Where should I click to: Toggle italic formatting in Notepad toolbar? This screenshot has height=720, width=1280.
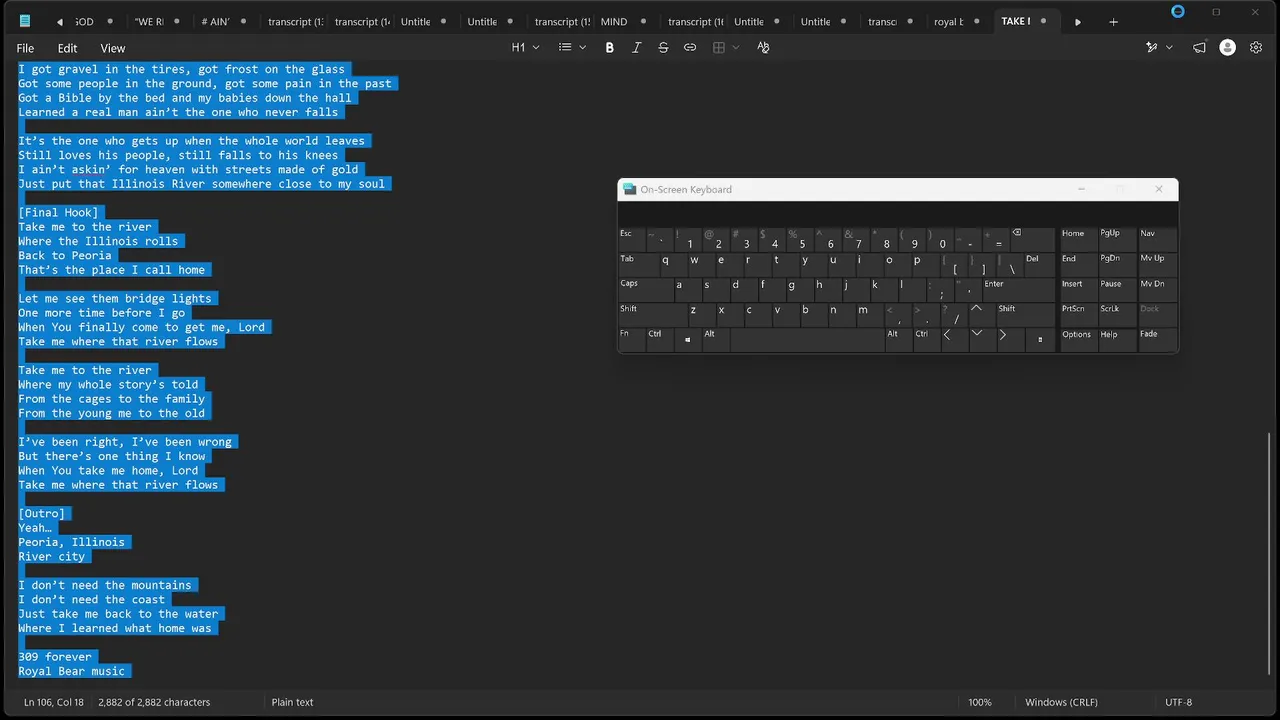coord(636,48)
